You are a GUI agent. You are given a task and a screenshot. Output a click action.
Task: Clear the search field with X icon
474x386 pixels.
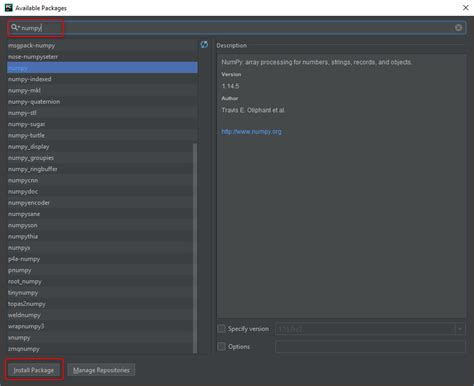459,28
